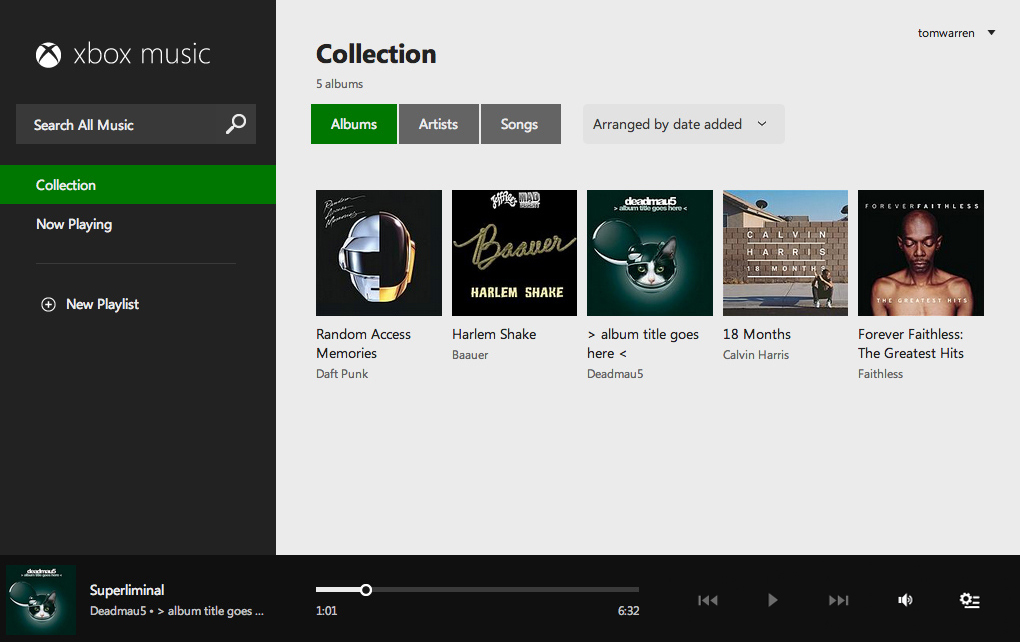Image resolution: width=1020 pixels, height=642 pixels.
Task: Click the tomwarren username
Action: tap(946, 33)
